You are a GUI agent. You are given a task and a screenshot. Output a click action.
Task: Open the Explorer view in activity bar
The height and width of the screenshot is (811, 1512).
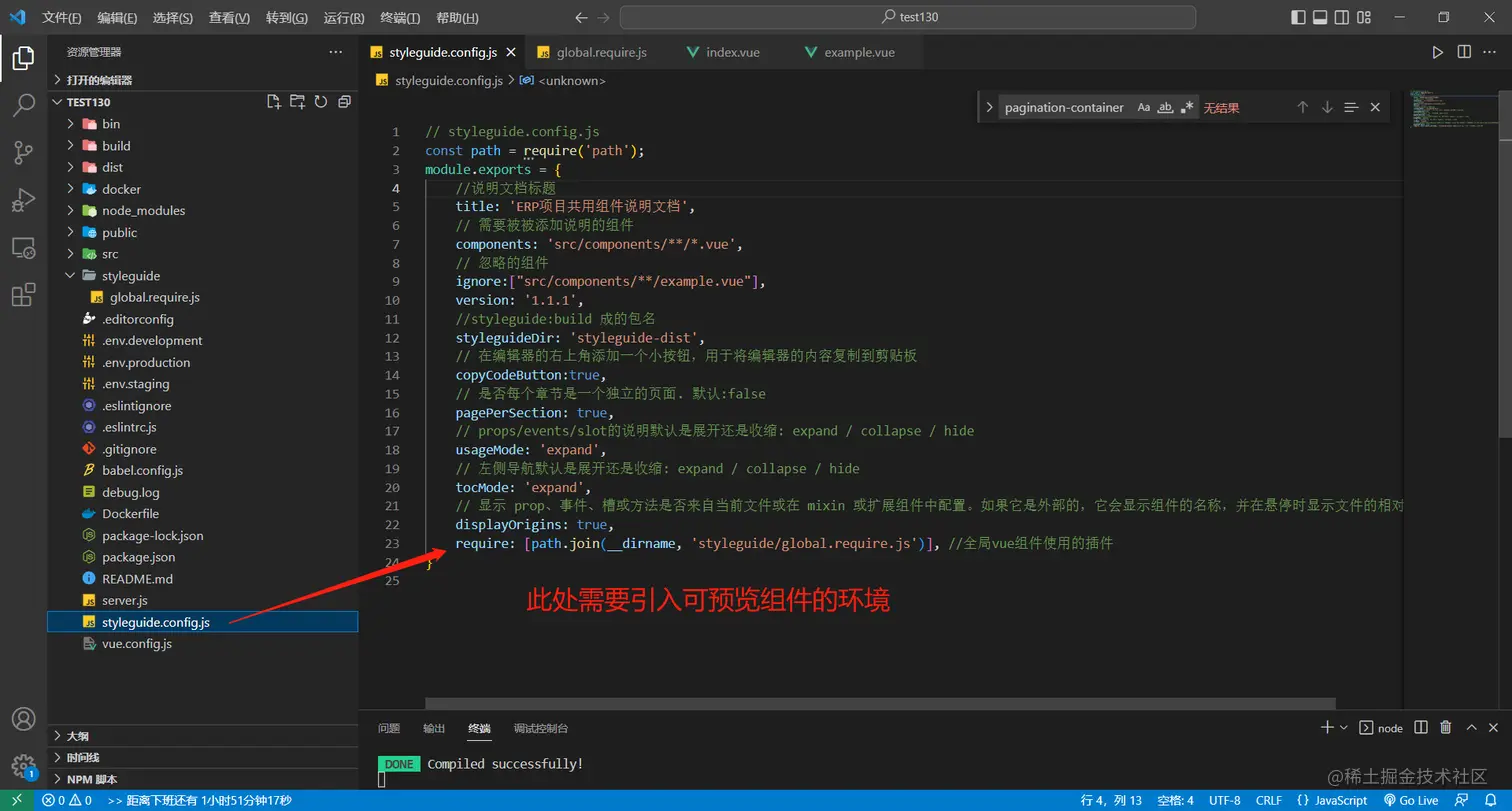[x=23, y=59]
